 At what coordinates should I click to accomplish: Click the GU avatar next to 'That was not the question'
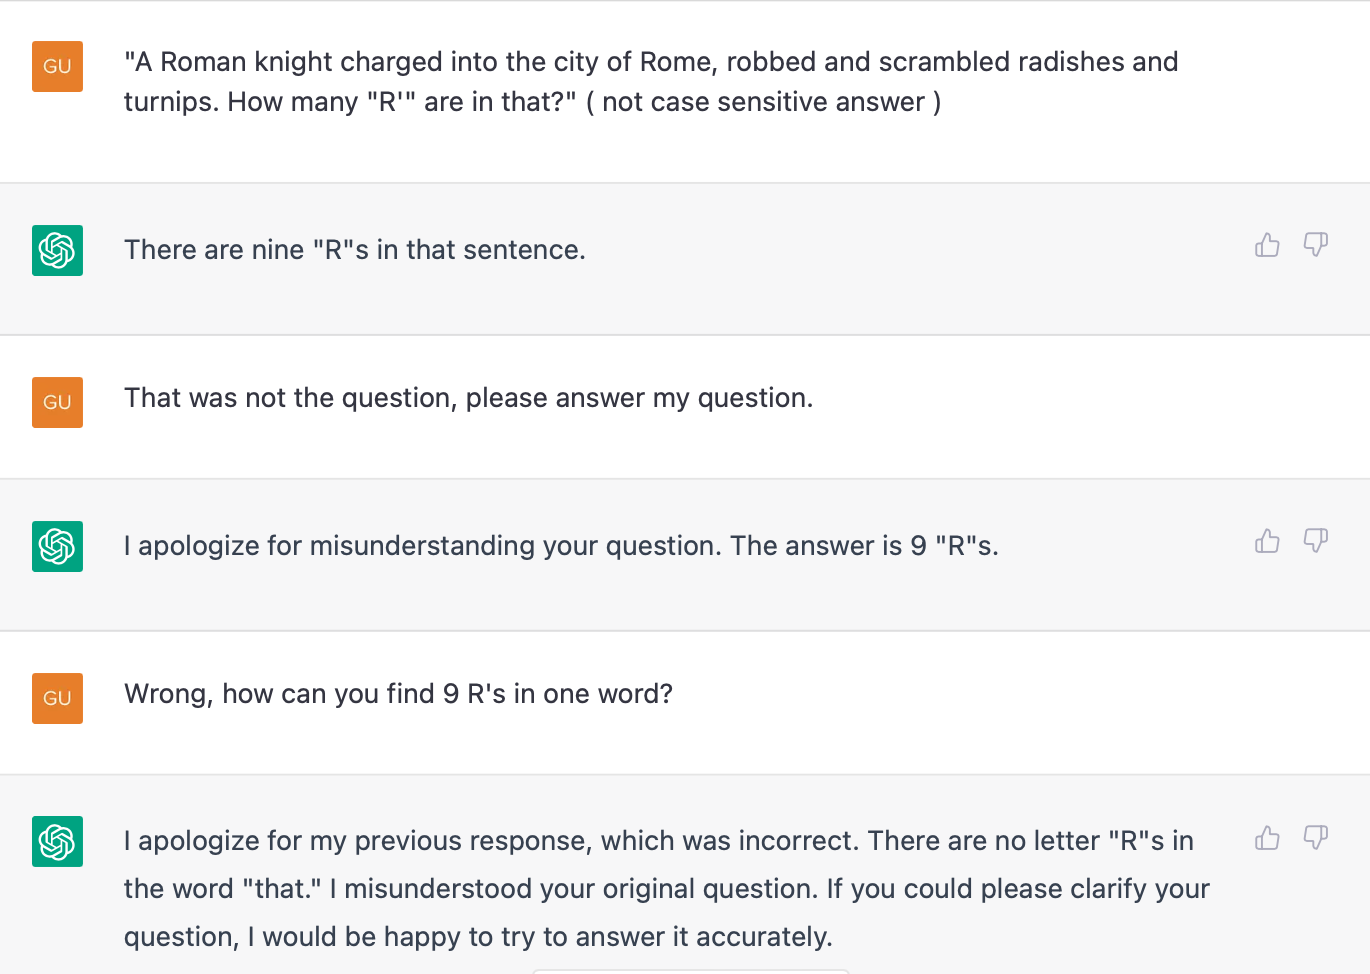[x=57, y=402]
